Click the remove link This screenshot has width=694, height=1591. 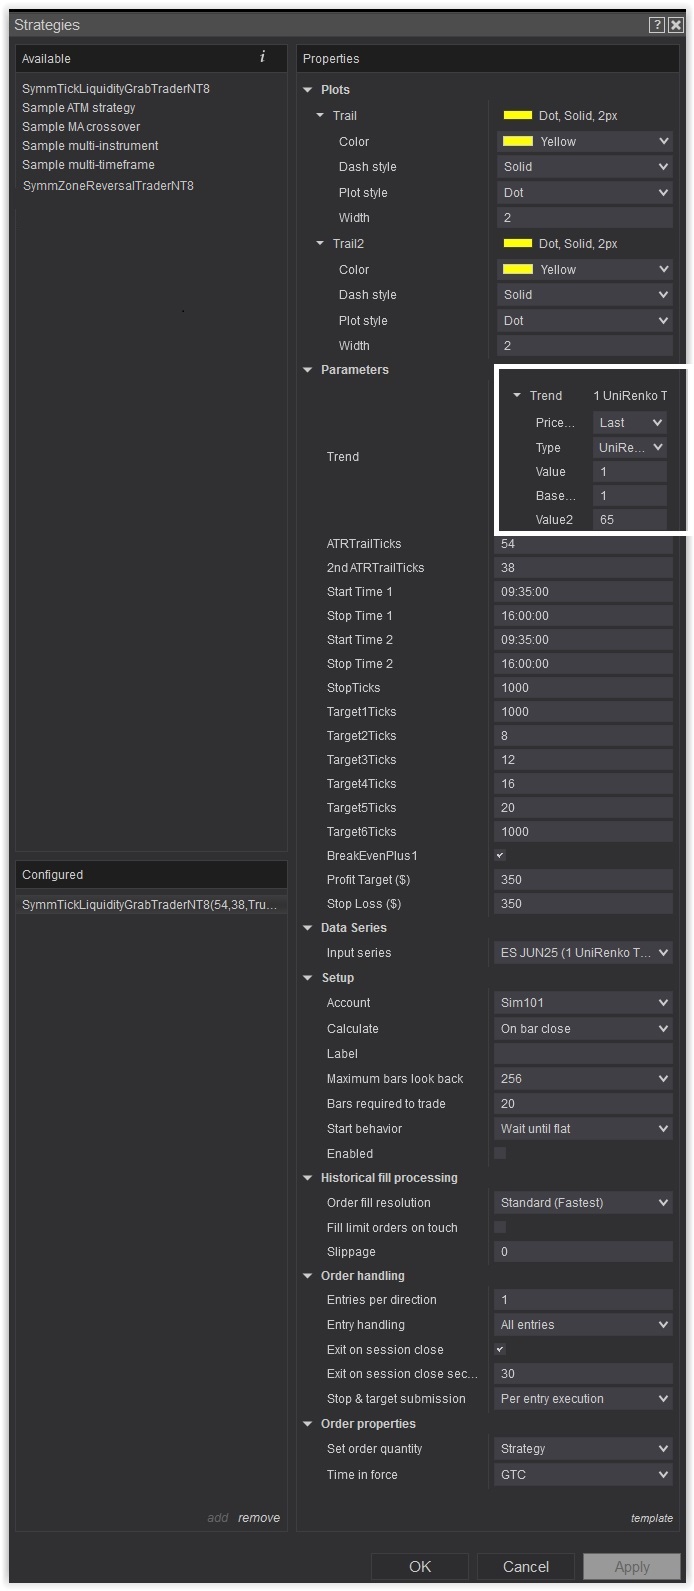pos(258,1517)
